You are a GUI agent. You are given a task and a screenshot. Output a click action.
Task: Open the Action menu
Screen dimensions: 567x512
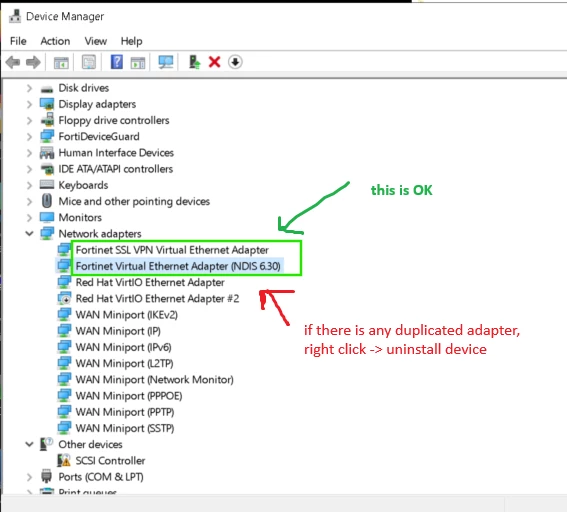coord(55,41)
